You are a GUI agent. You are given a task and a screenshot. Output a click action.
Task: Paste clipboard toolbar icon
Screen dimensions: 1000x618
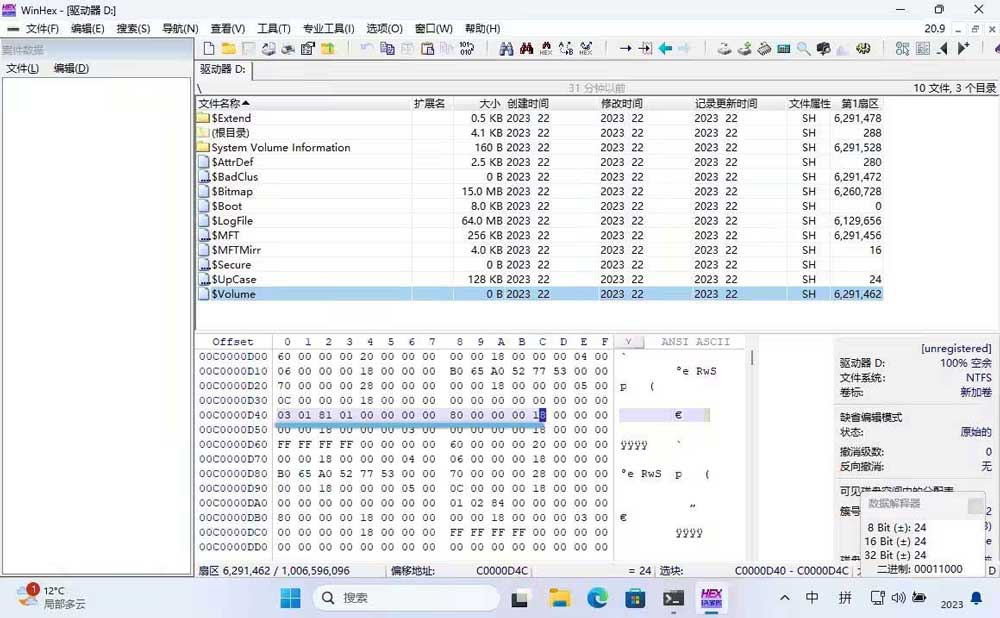tap(427, 48)
